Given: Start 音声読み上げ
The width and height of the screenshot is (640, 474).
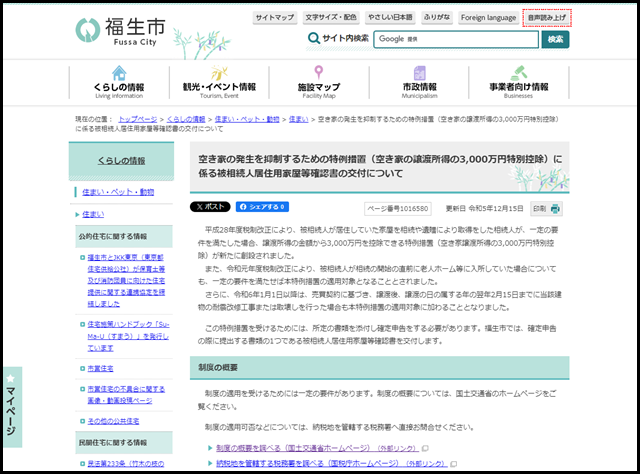Looking at the screenshot, I should click(x=547, y=18).
